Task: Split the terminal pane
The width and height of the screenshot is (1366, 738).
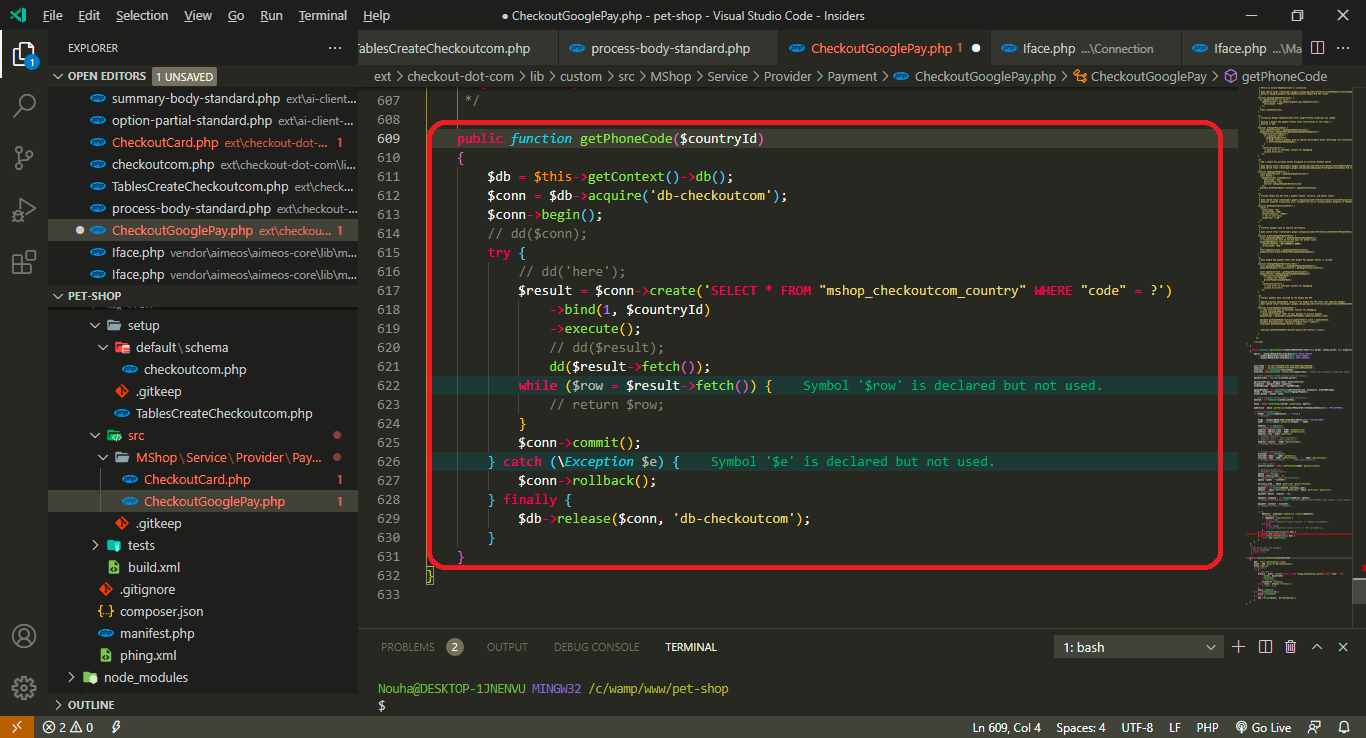Action: [x=1265, y=647]
